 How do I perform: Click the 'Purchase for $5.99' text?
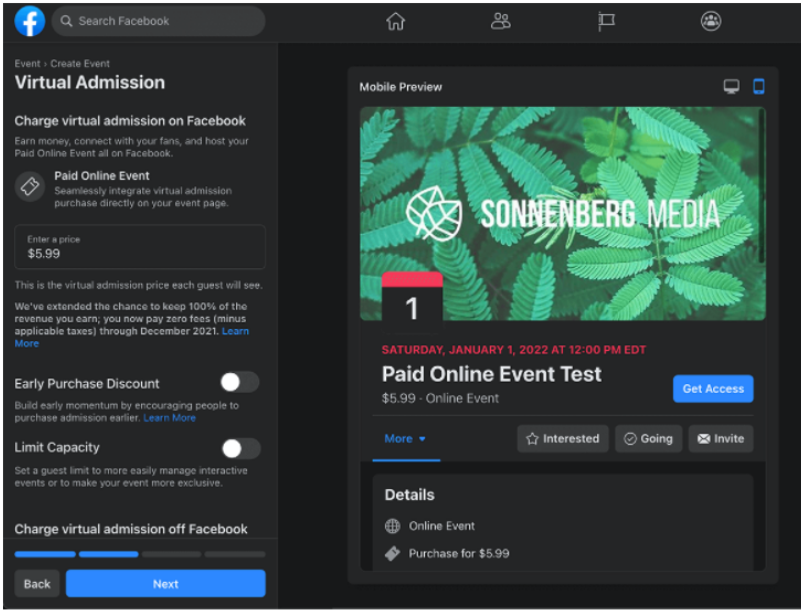click(459, 553)
